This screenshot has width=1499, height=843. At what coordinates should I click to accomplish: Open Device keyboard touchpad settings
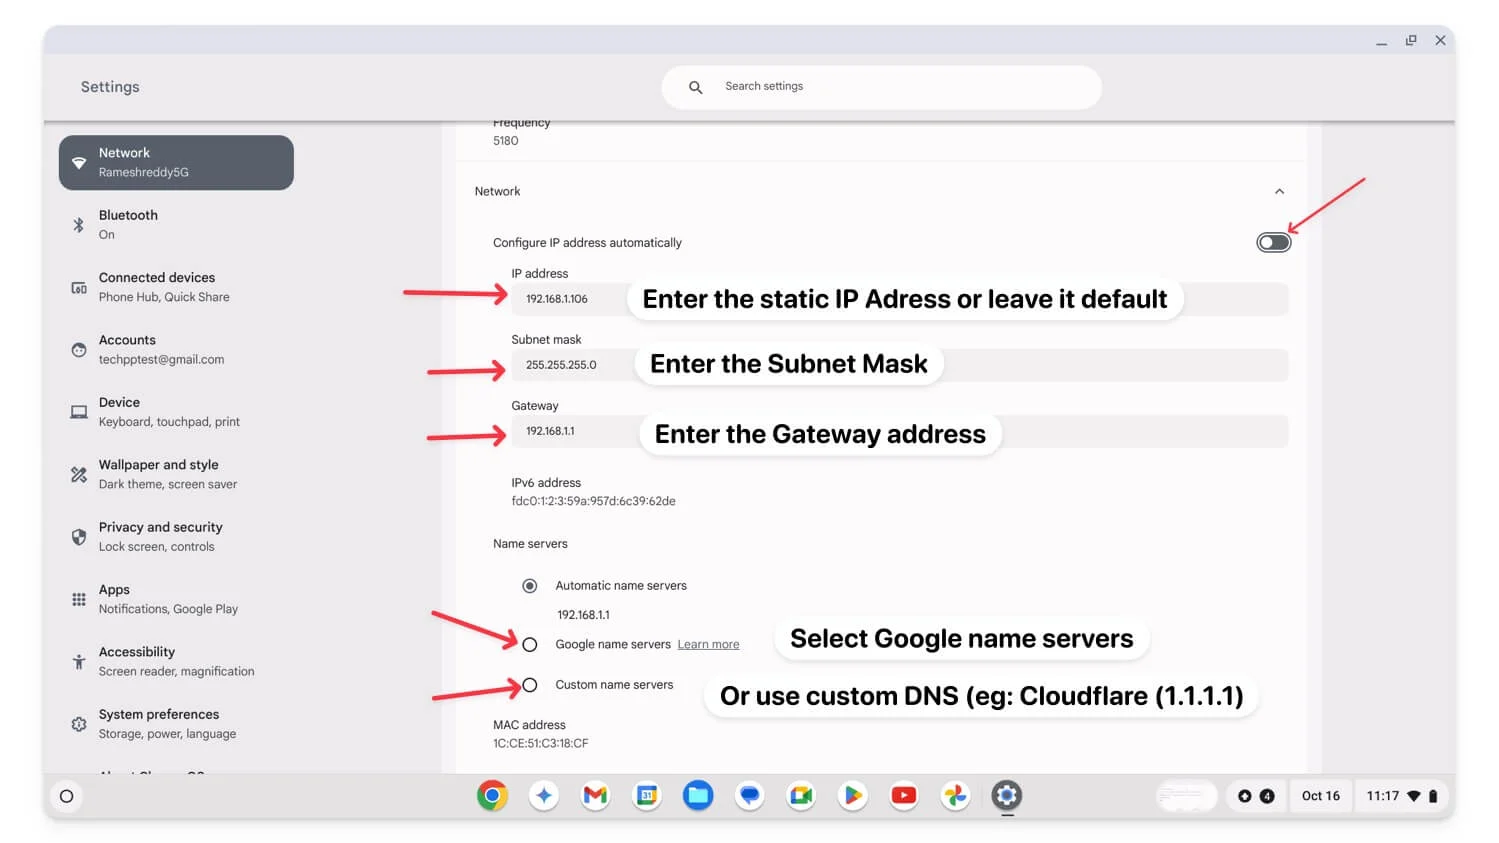pos(176,412)
